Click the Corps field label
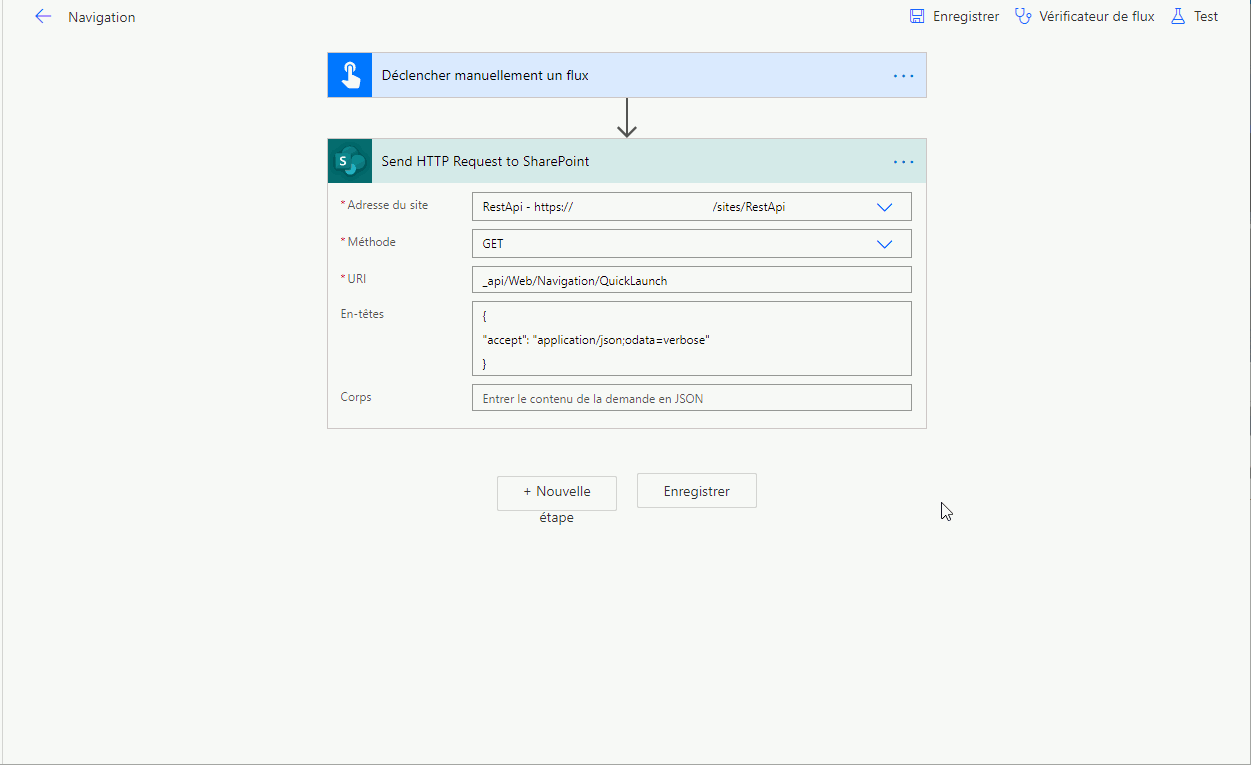 click(356, 397)
